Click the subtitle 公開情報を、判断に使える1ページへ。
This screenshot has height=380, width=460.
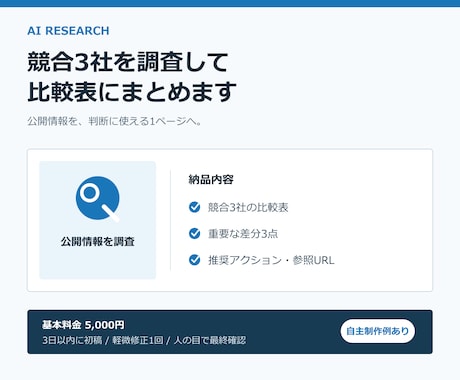[x=114, y=121]
